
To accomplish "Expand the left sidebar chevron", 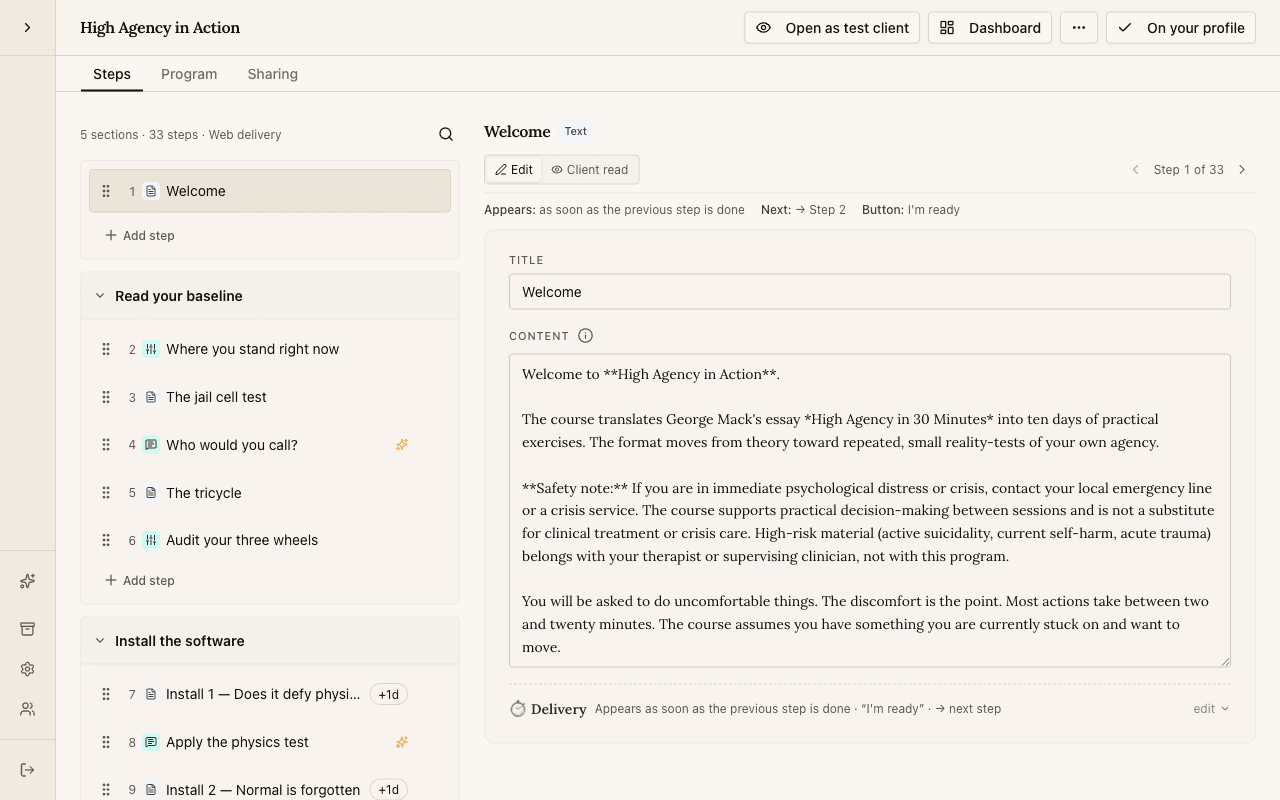I will [27, 28].
